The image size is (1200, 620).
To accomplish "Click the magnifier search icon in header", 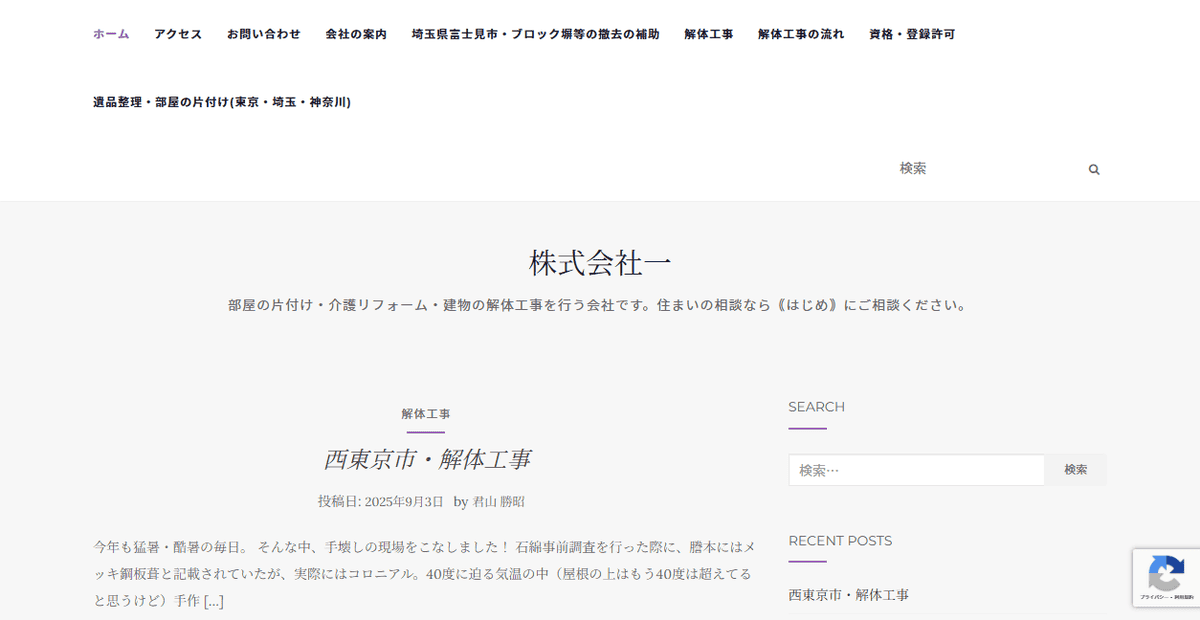I will pos(1094,170).
